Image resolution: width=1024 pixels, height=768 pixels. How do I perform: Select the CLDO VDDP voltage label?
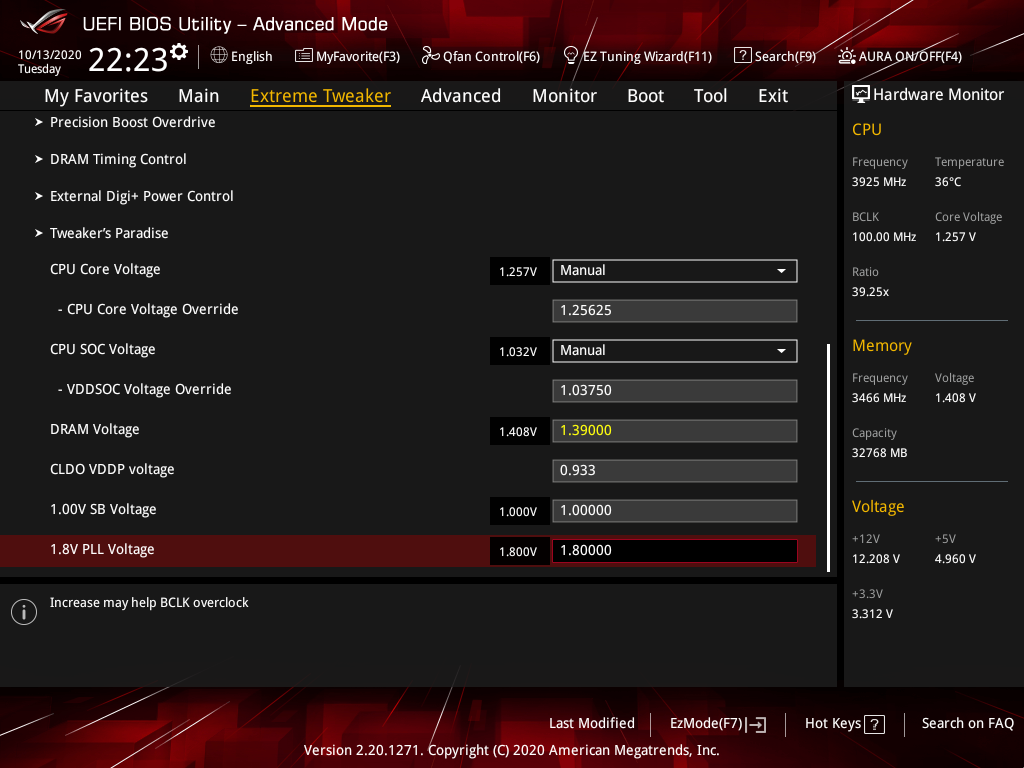pyautogui.click(x=112, y=469)
